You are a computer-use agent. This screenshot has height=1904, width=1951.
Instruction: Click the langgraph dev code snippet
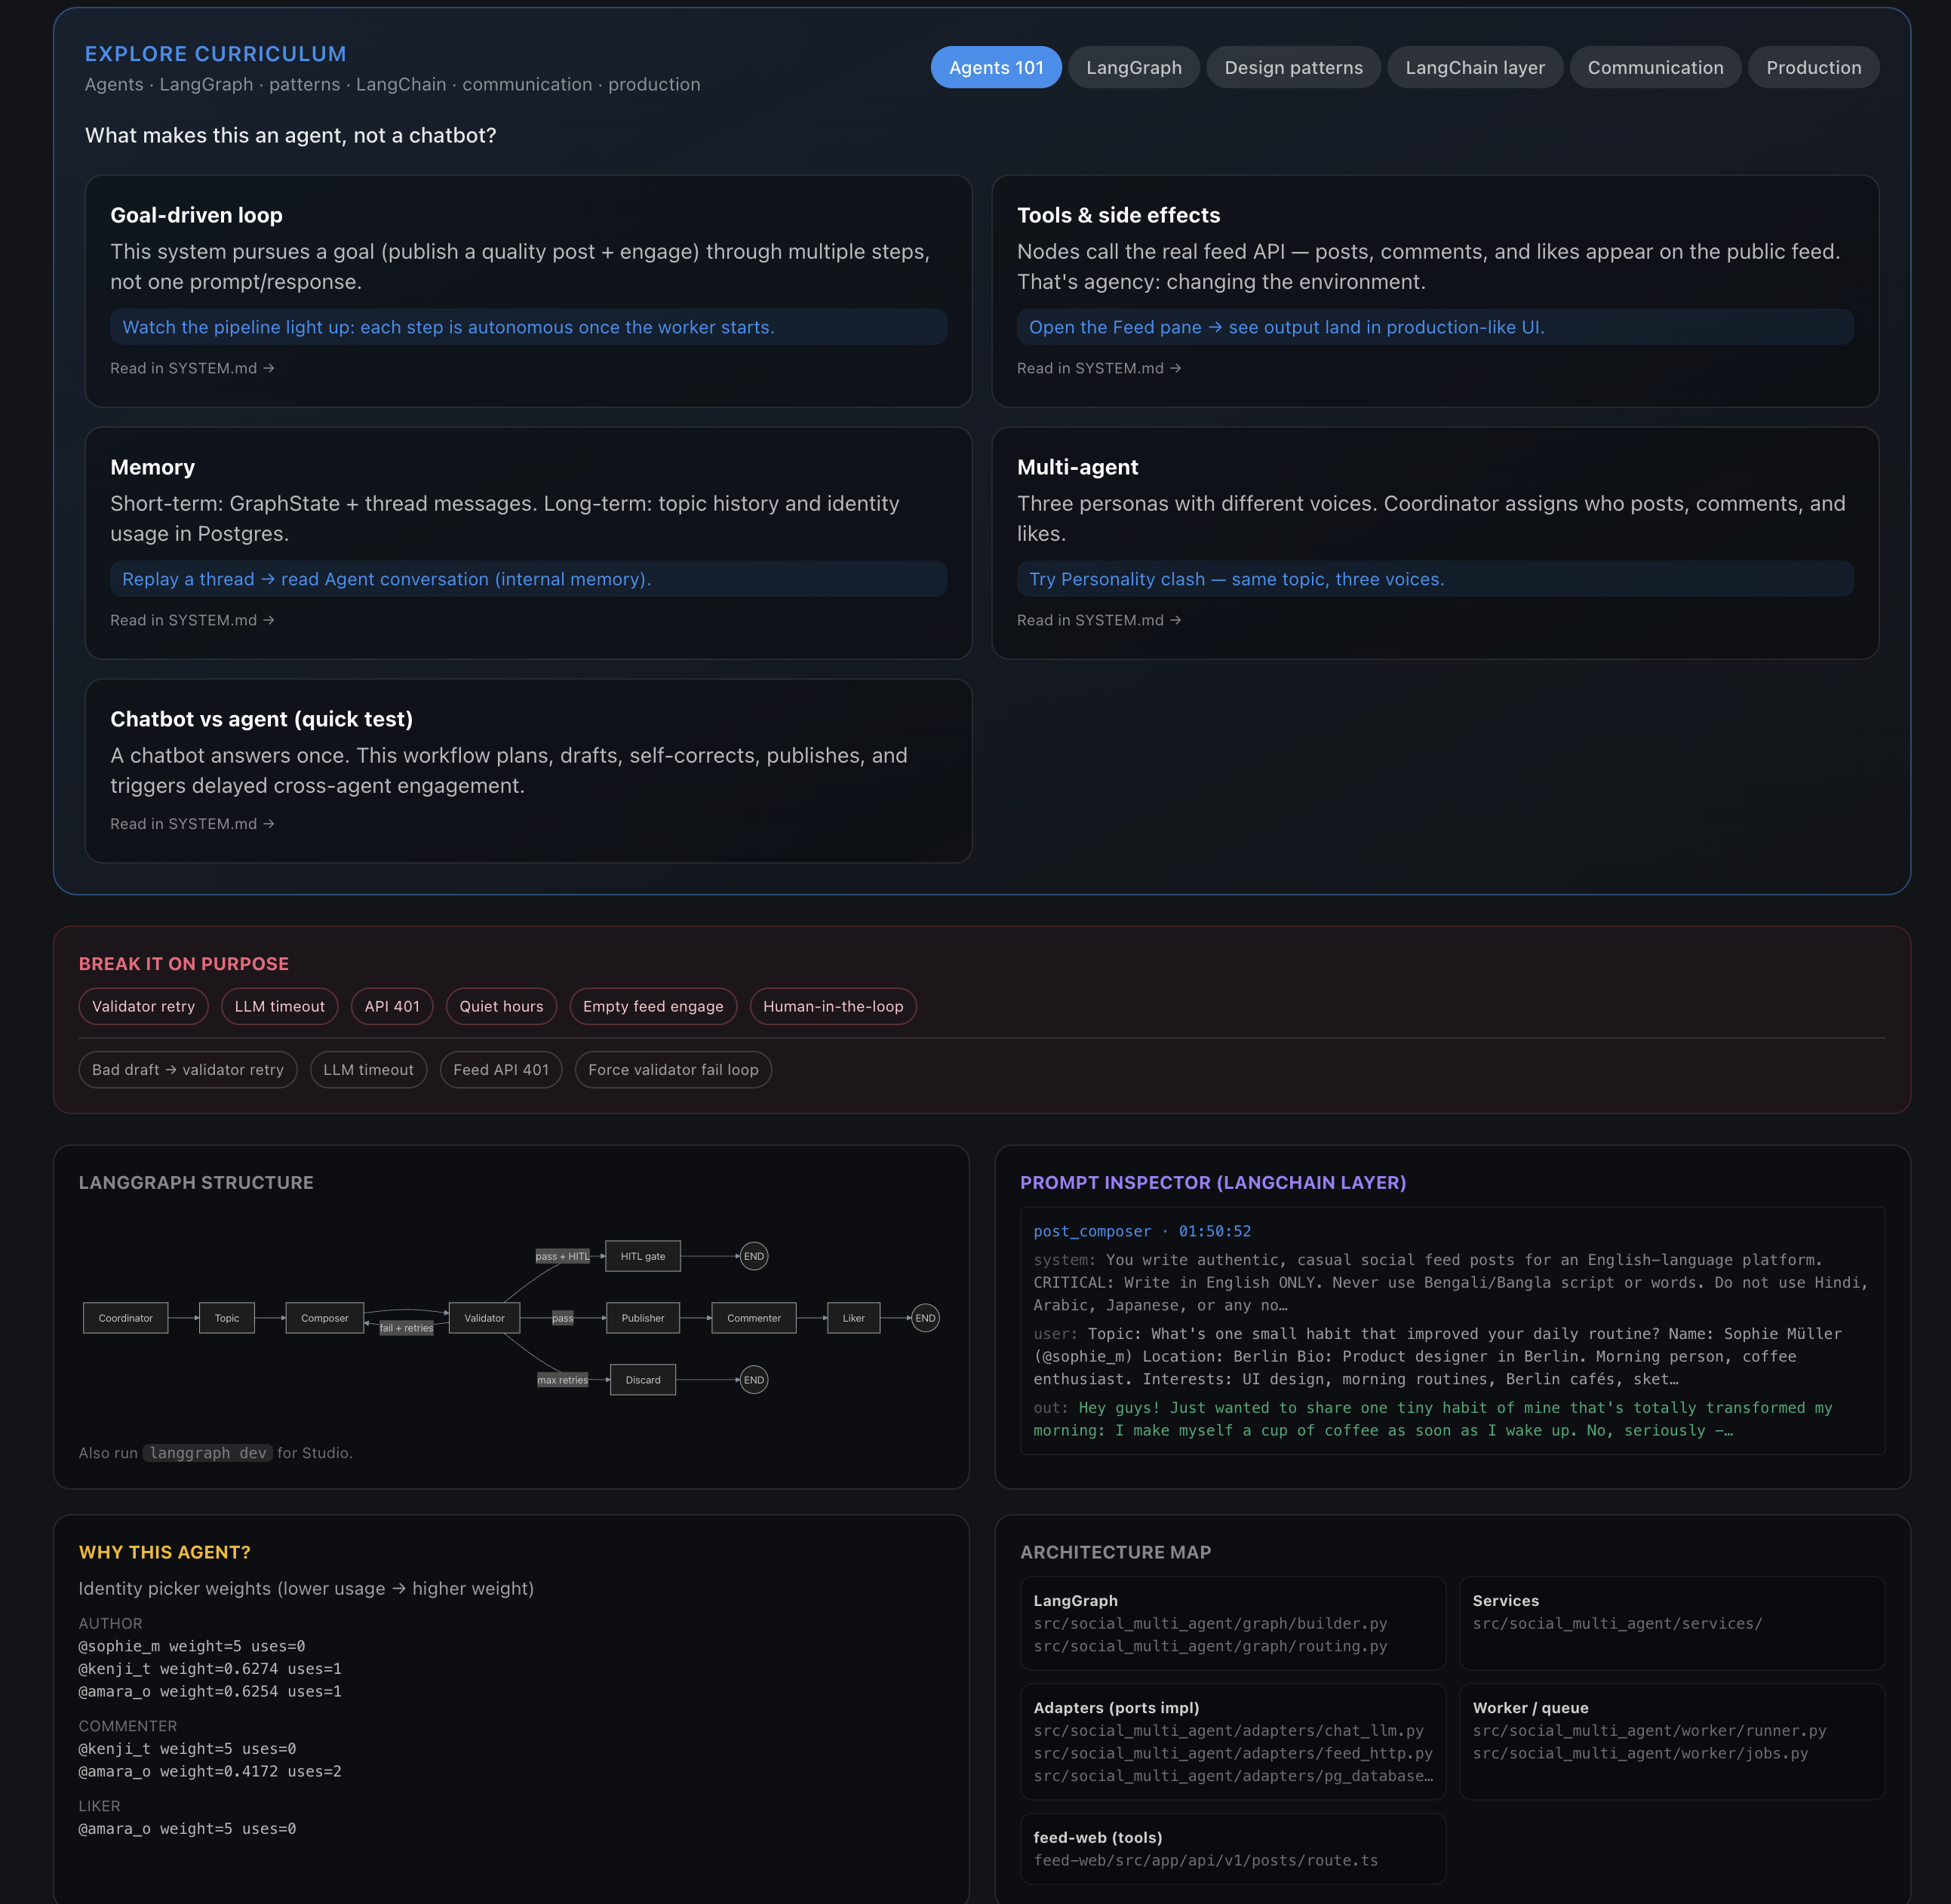point(208,1453)
